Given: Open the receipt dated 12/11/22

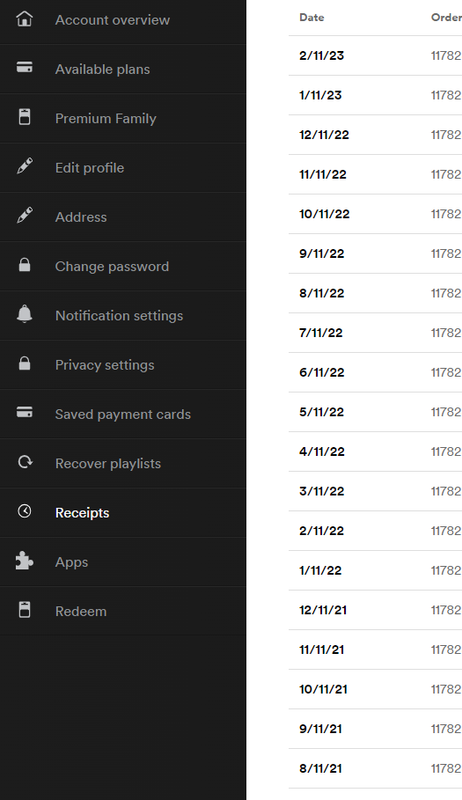Looking at the screenshot, I should click(x=375, y=135).
